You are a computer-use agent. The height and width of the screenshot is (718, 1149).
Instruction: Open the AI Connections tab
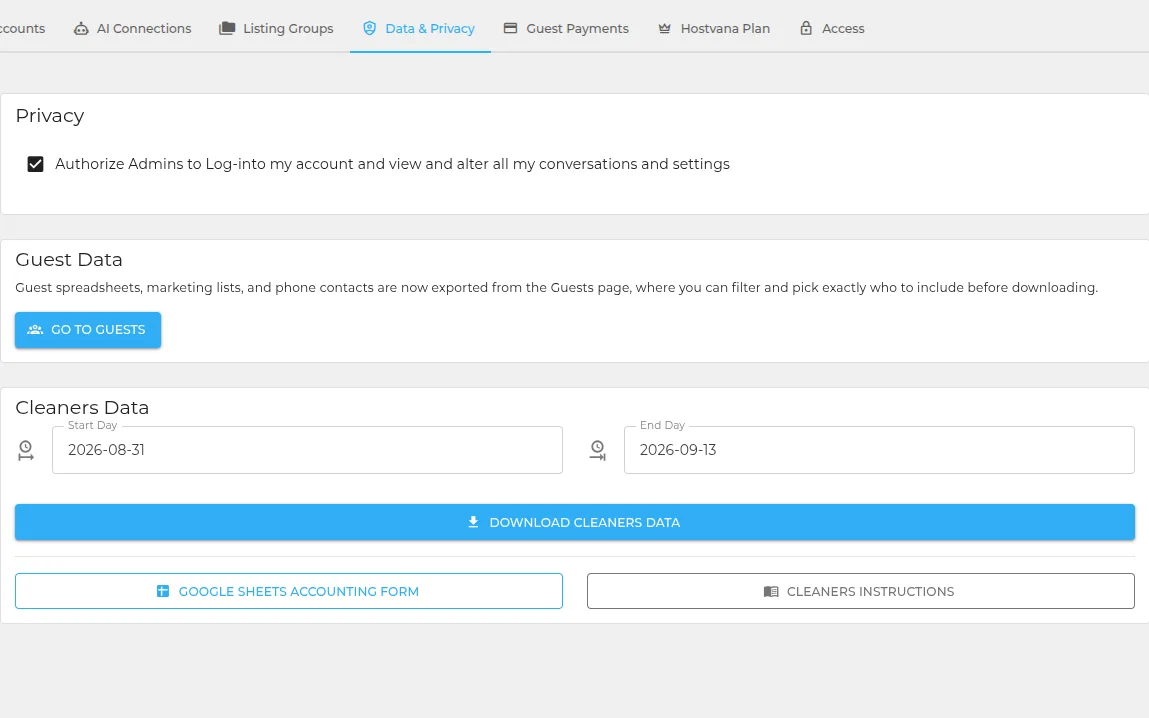(x=133, y=29)
